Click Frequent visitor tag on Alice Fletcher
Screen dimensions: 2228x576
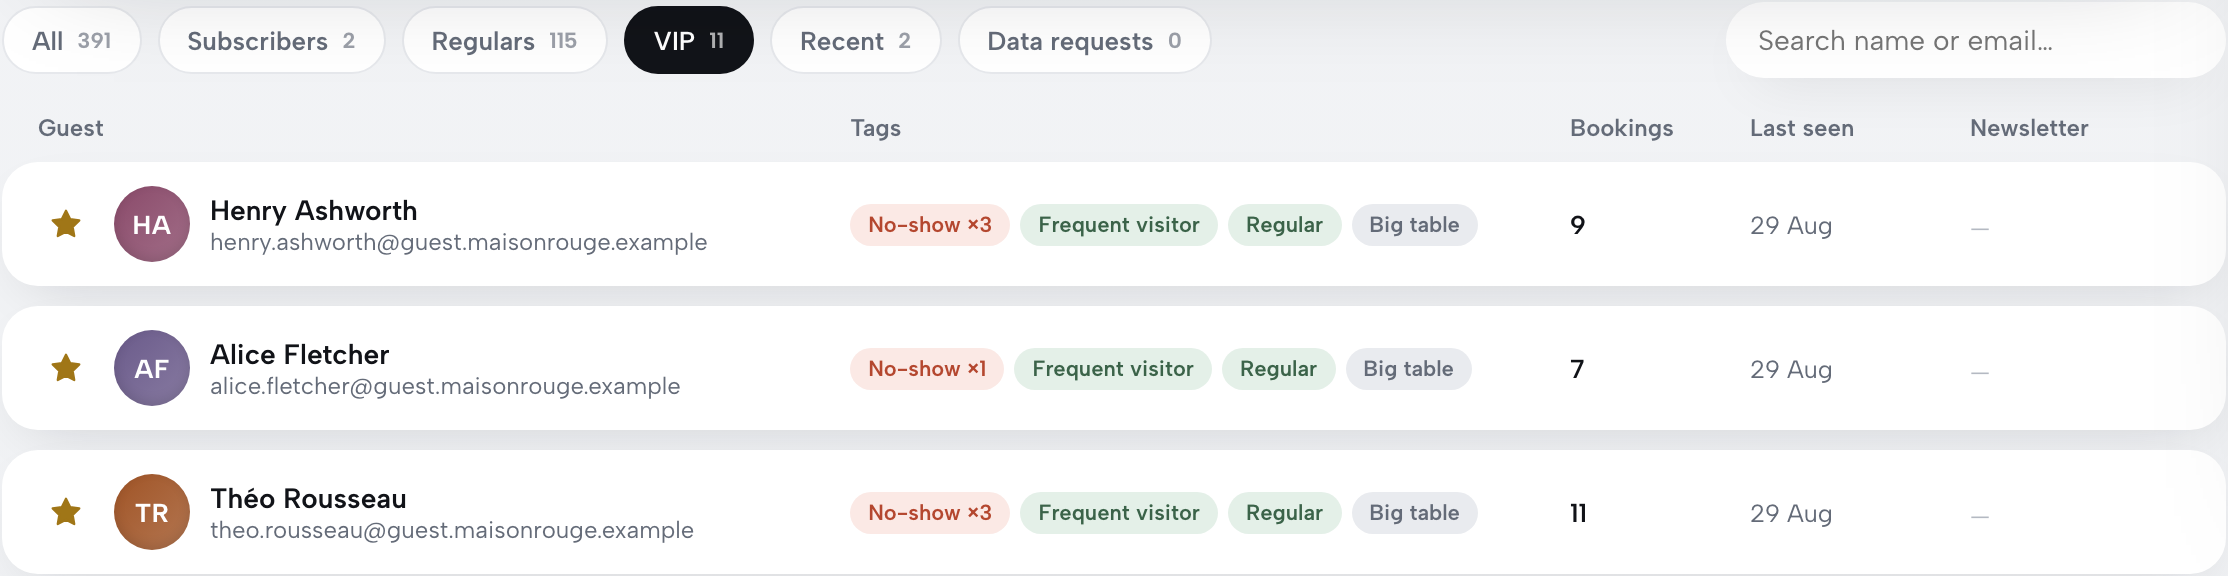(x=1113, y=369)
